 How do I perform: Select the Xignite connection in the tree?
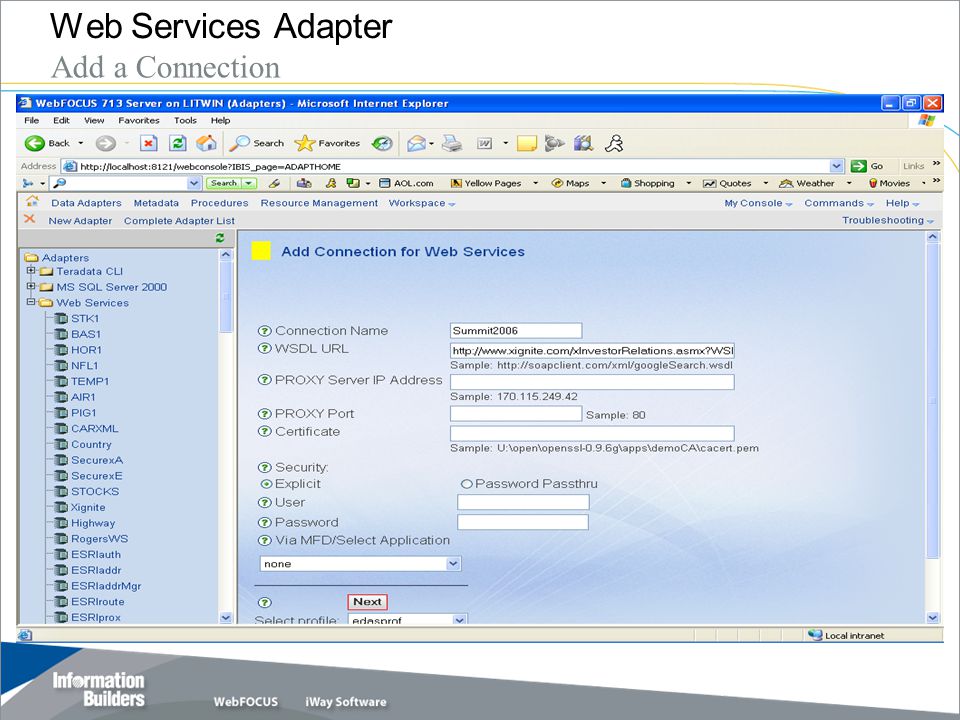(88, 508)
